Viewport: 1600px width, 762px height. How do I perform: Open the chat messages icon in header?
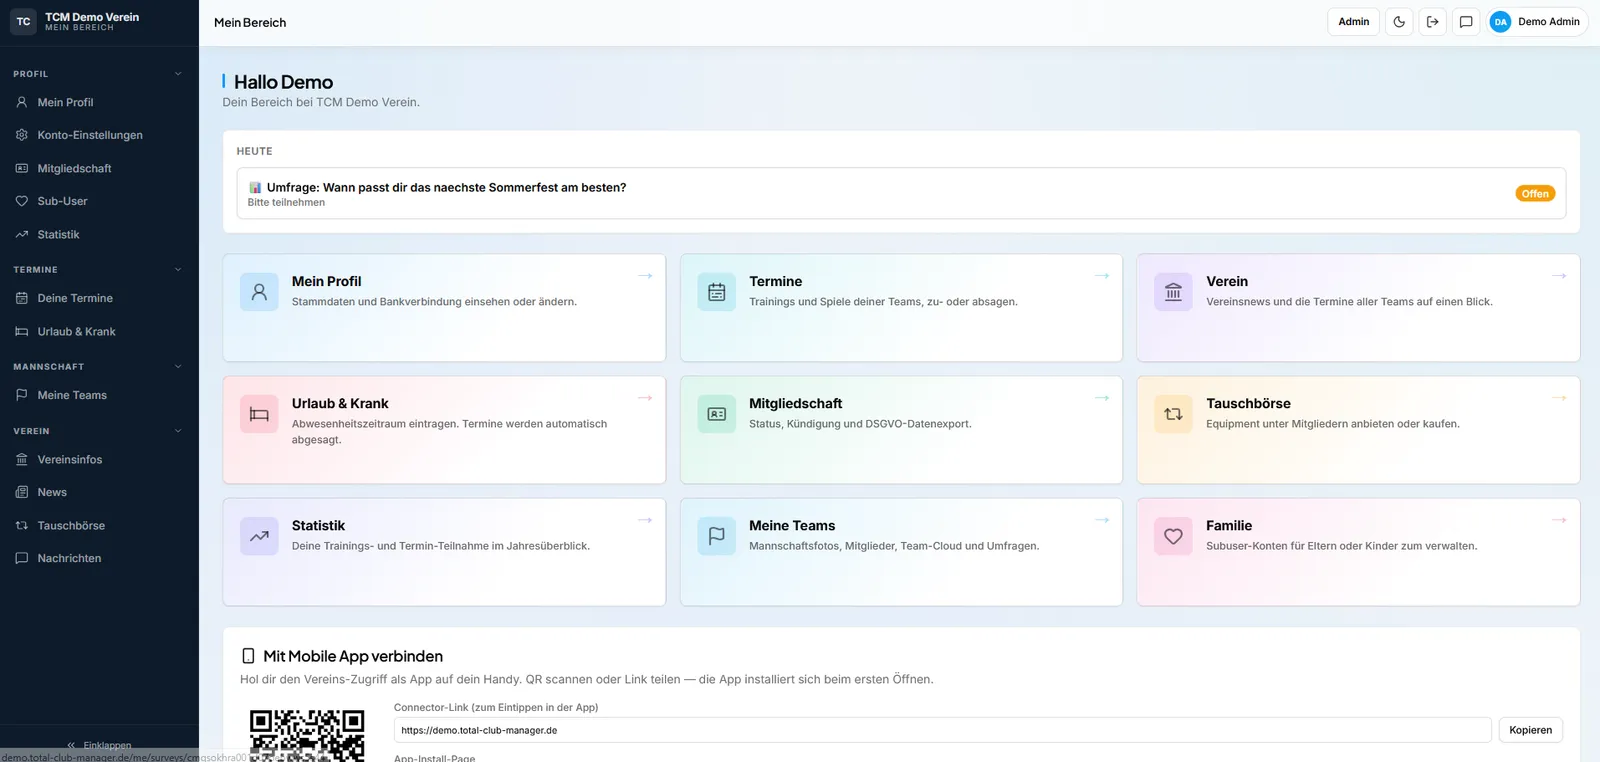point(1466,22)
